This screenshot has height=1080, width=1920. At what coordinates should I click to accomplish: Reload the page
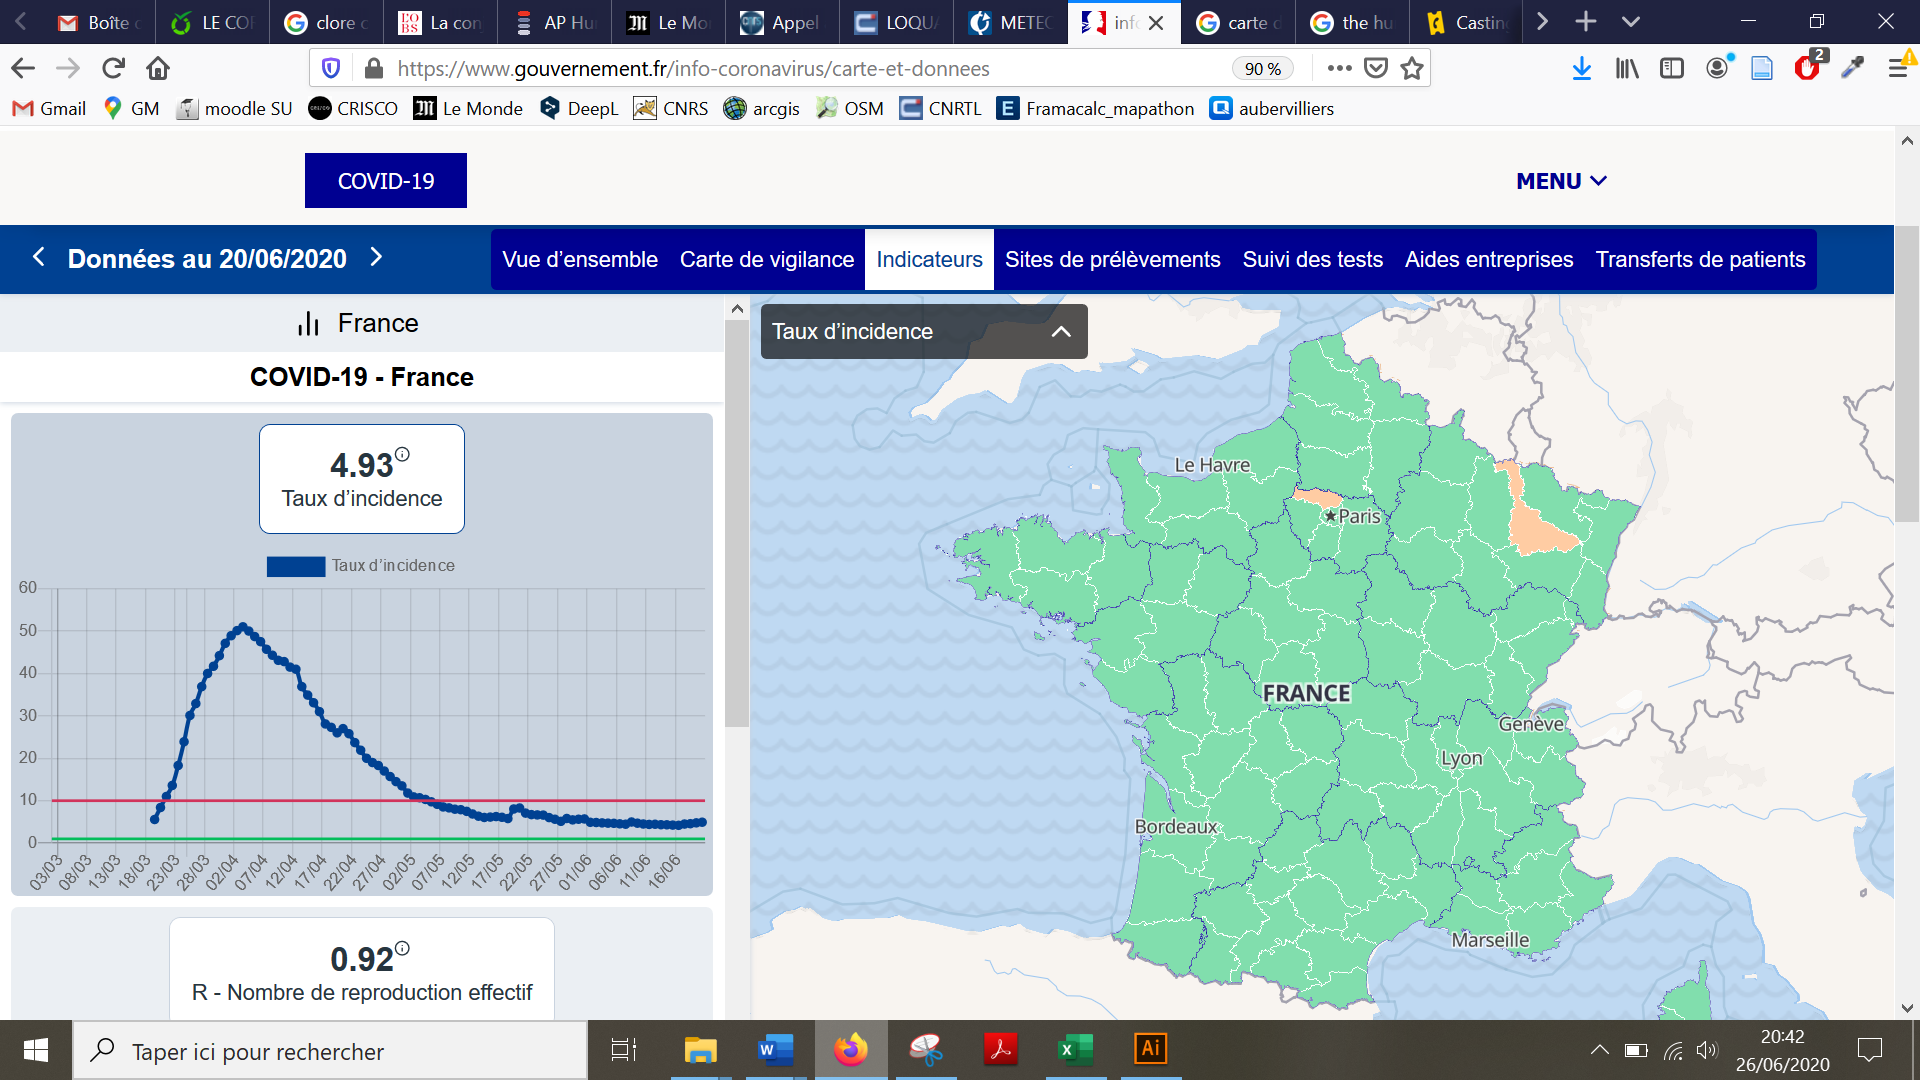[x=113, y=68]
